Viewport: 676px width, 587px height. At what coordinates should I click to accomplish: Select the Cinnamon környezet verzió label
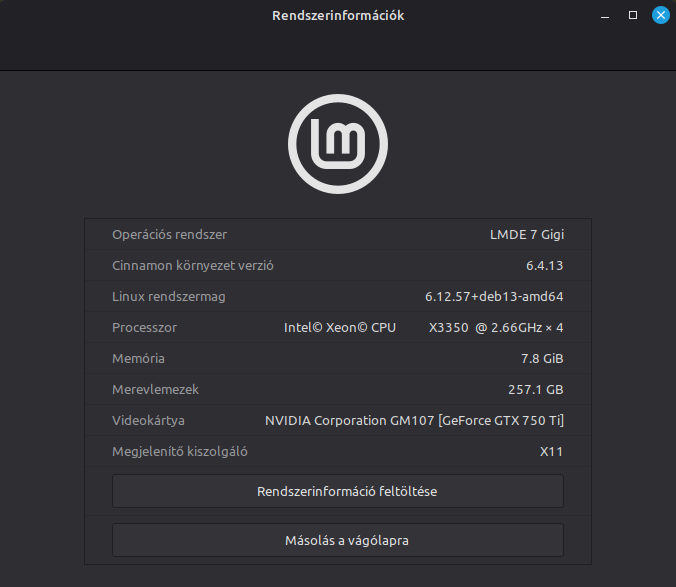tap(193, 265)
